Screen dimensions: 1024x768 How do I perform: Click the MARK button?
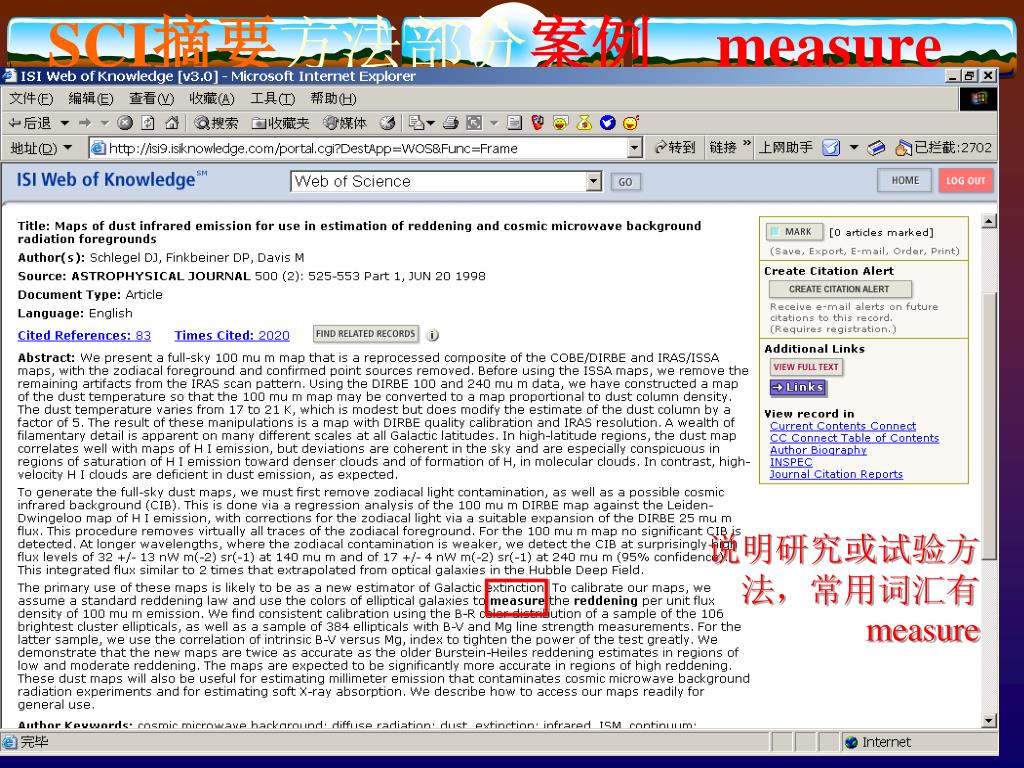point(794,232)
